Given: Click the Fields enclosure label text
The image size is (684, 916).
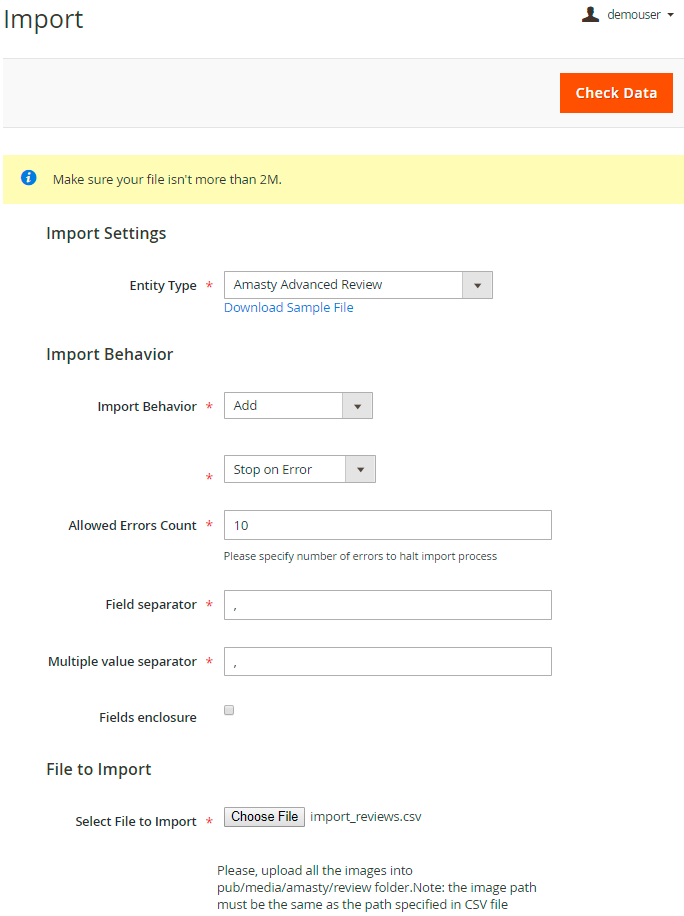Looking at the screenshot, I should tap(147, 717).
